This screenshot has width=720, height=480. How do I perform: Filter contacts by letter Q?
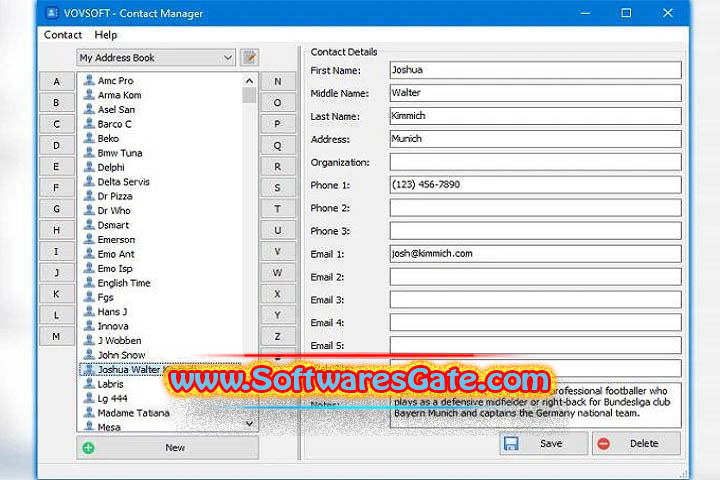click(278, 146)
